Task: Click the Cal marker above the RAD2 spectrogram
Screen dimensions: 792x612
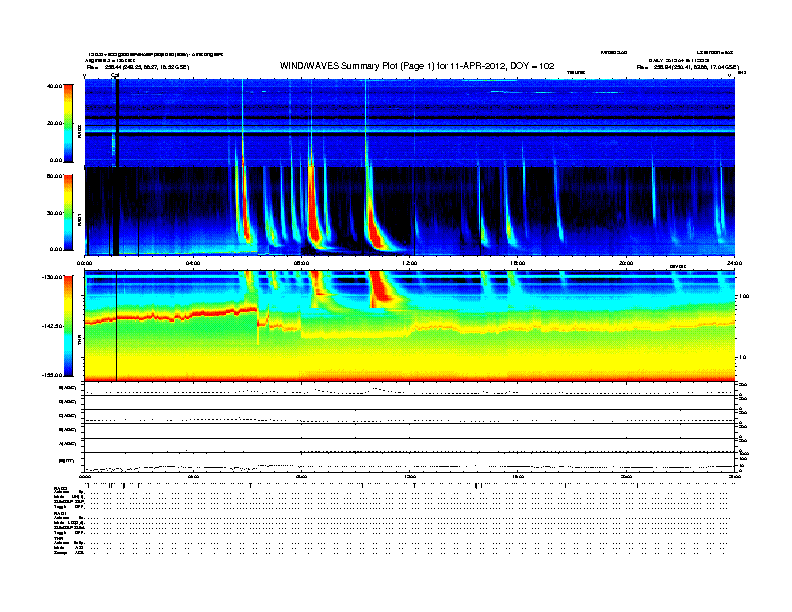Action: pos(115,76)
